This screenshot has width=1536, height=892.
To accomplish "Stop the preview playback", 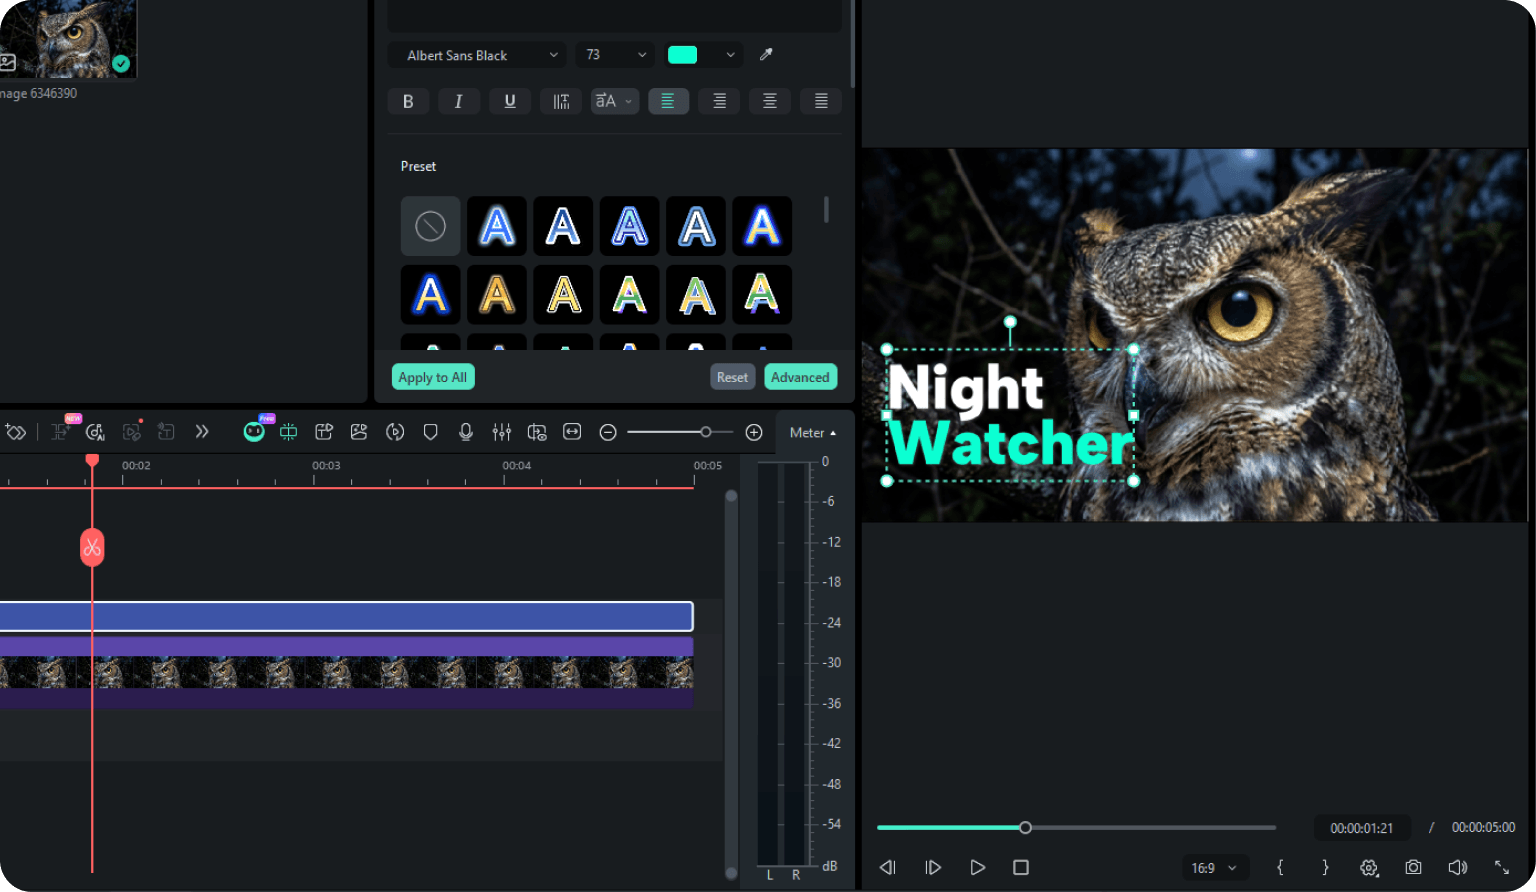I will click(1020, 867).
